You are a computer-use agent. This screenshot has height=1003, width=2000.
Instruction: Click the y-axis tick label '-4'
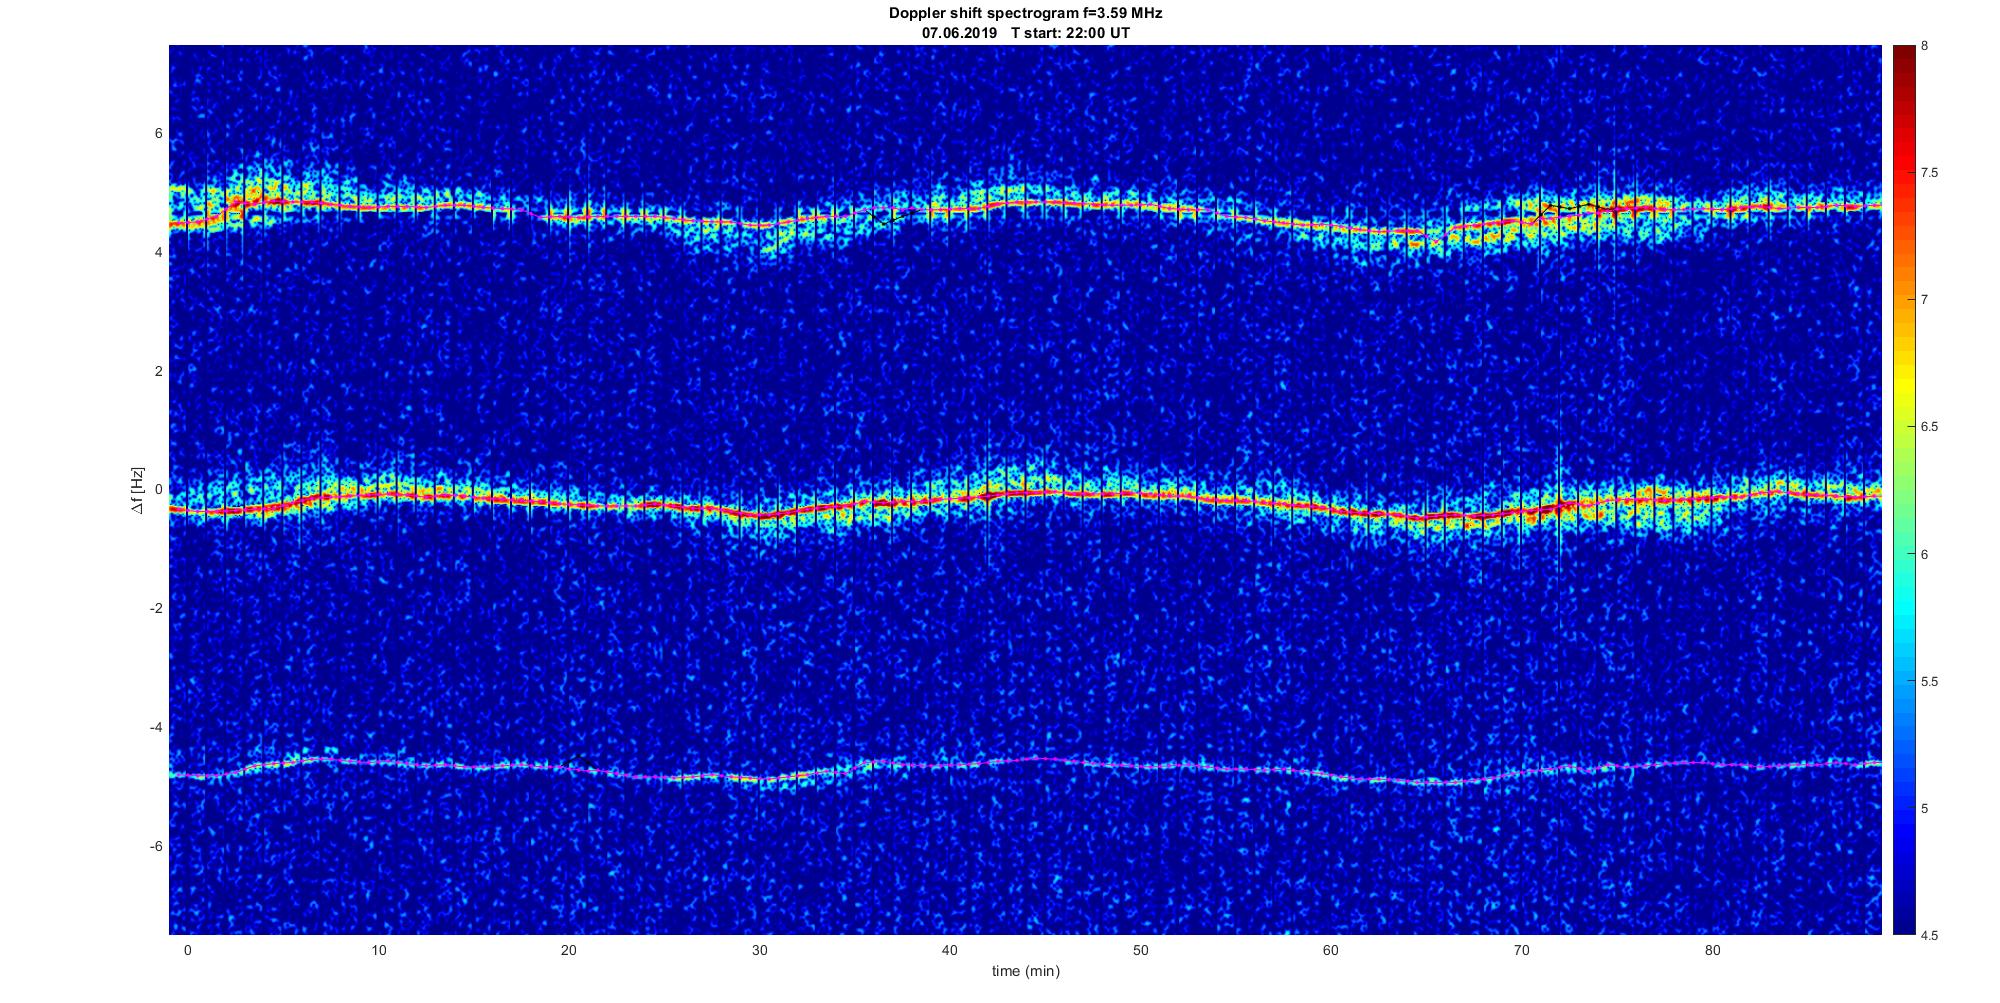(156, 727)
